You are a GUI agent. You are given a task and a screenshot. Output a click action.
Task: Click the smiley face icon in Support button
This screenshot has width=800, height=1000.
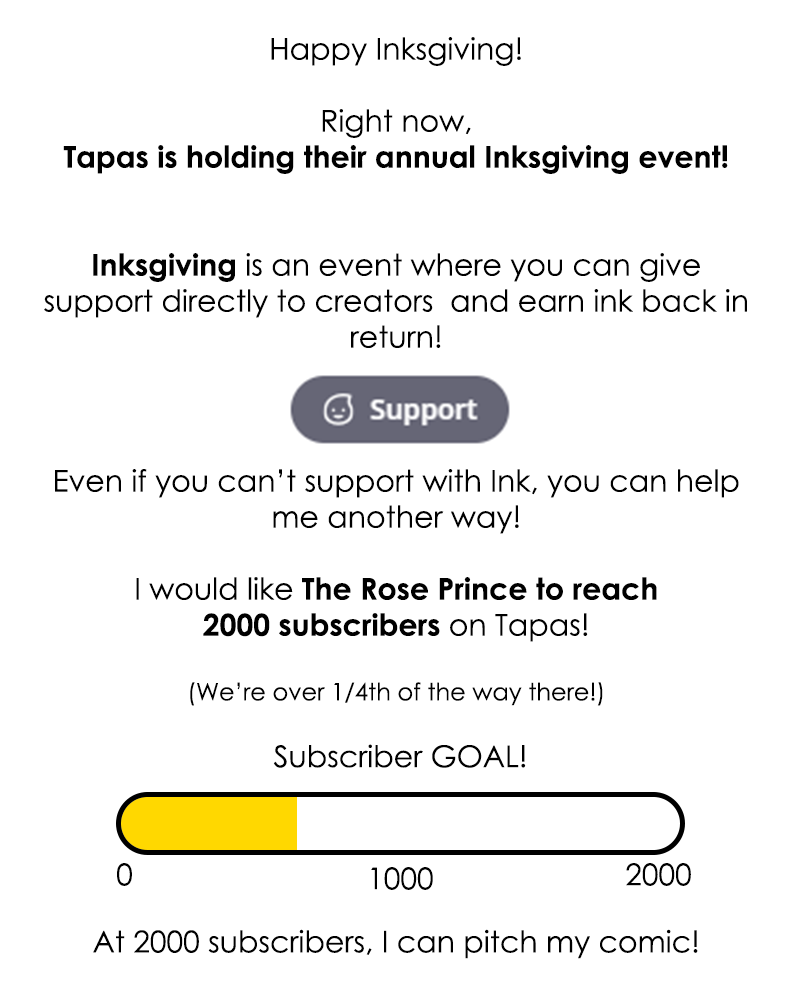tap(339, 409)
